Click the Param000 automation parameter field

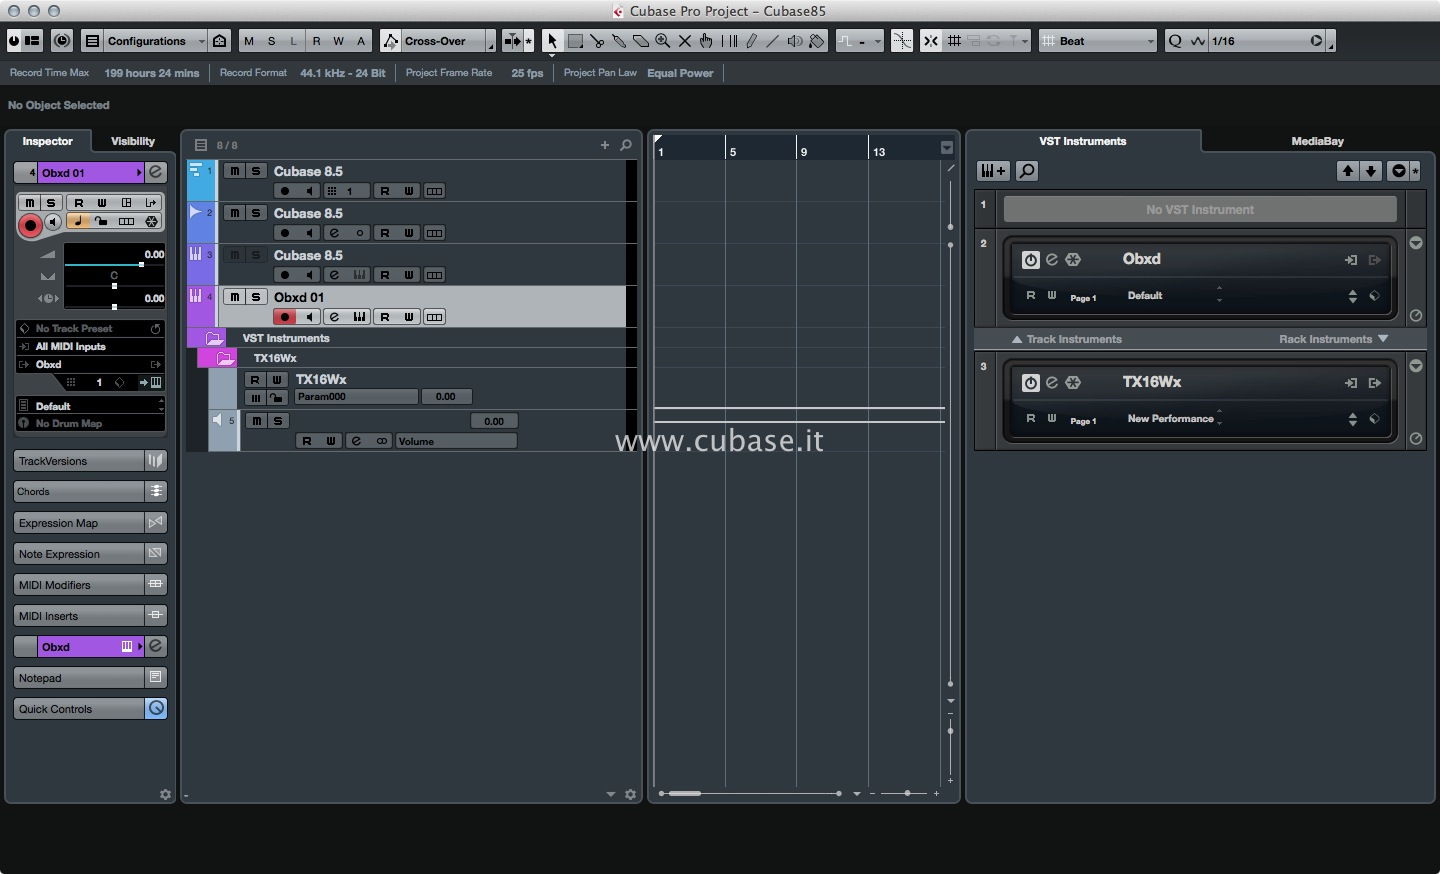tap(356, 397)
